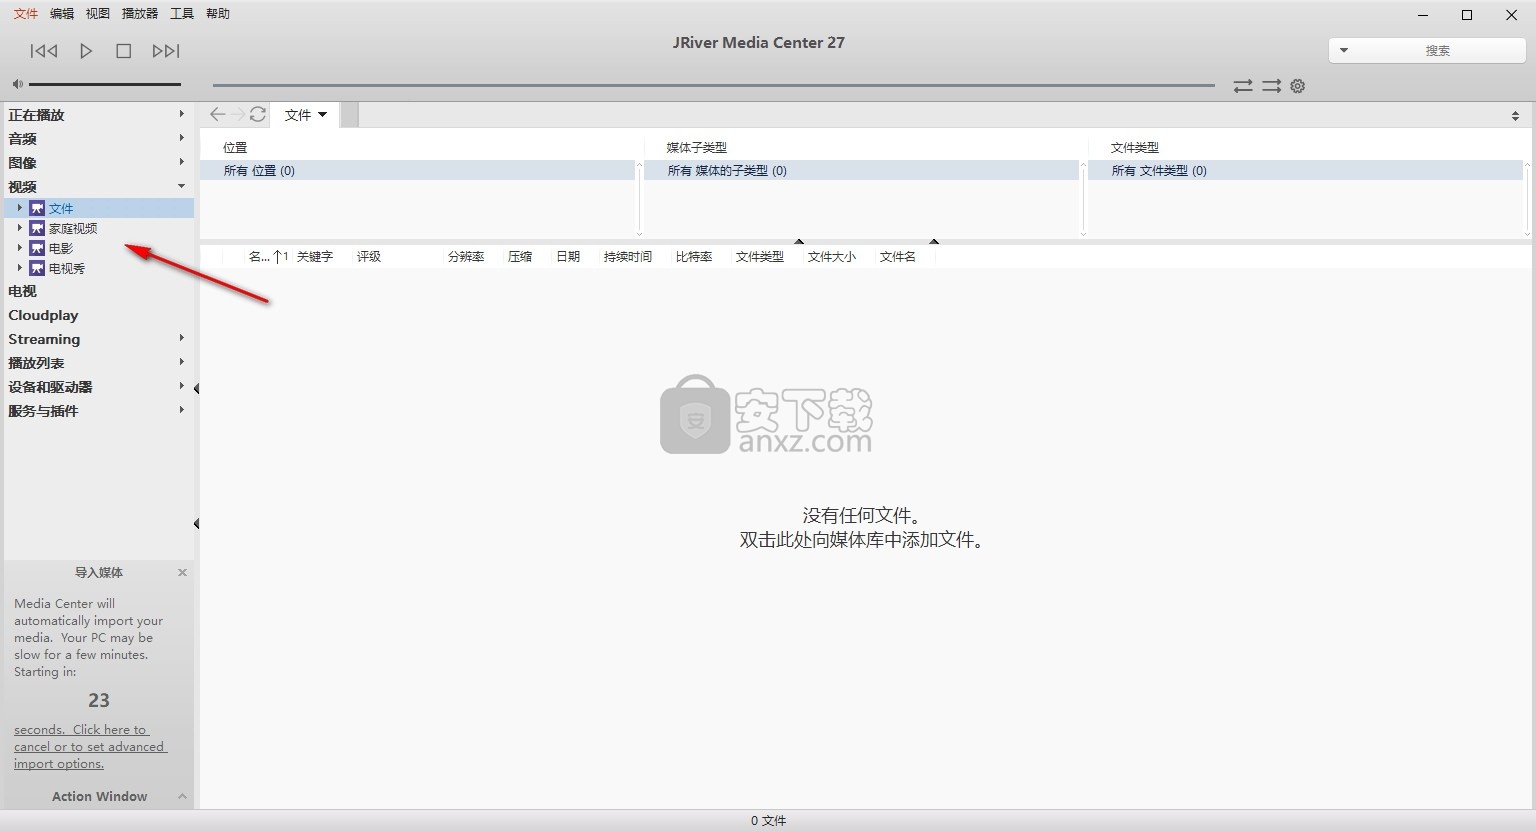Collapse the Action Window chevron
This screenshot has height=832, width=1536.
point(182,796)
